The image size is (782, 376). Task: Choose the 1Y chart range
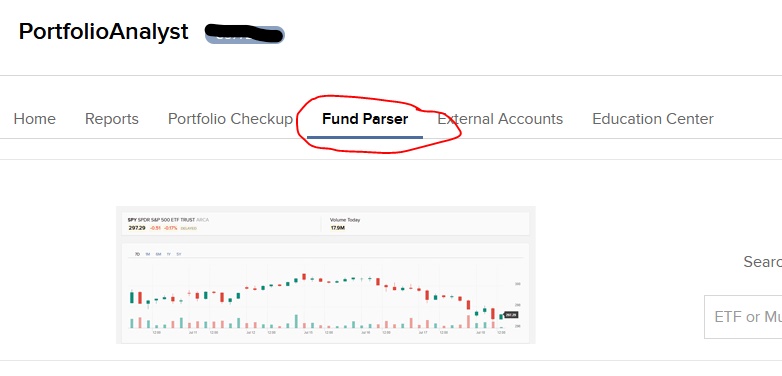(169, 254)
